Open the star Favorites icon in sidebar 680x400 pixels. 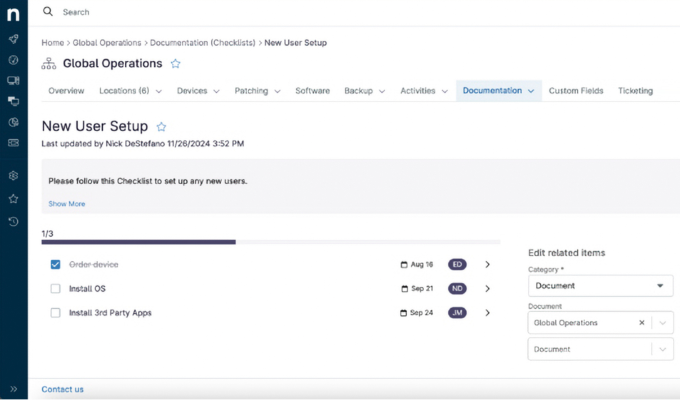point(13,198)
